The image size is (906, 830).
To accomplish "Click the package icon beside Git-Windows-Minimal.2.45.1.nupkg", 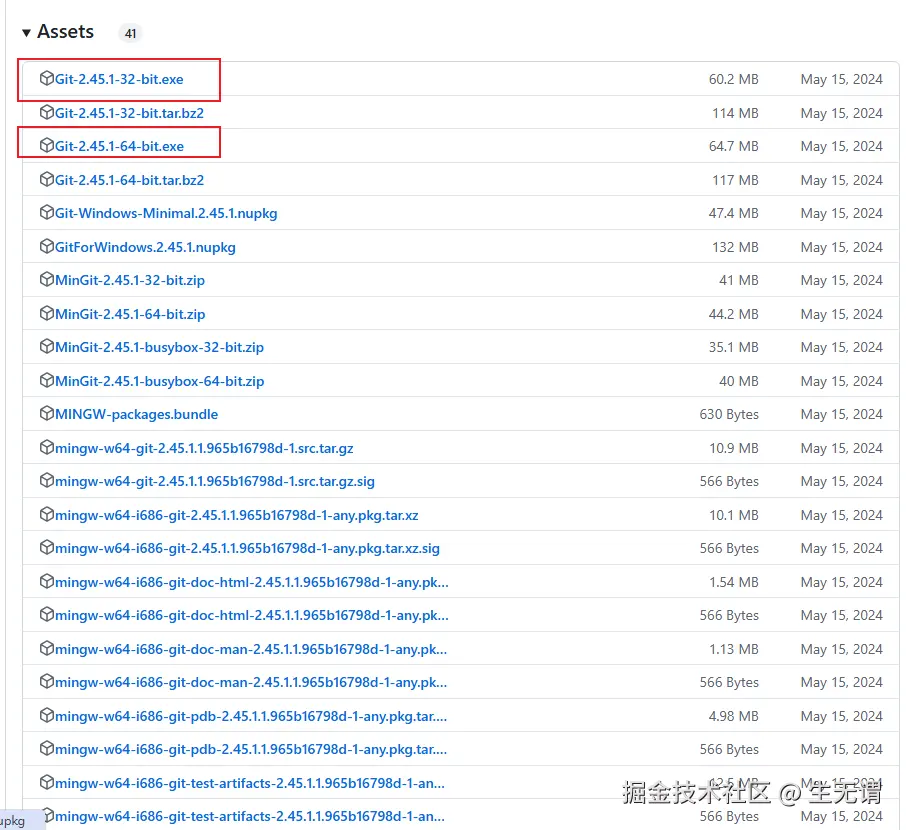I will (47, 212).
